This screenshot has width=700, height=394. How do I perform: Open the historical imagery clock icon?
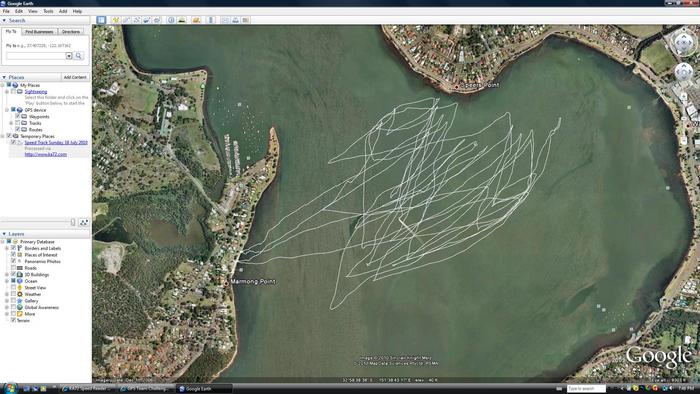[x=171, y=20]
